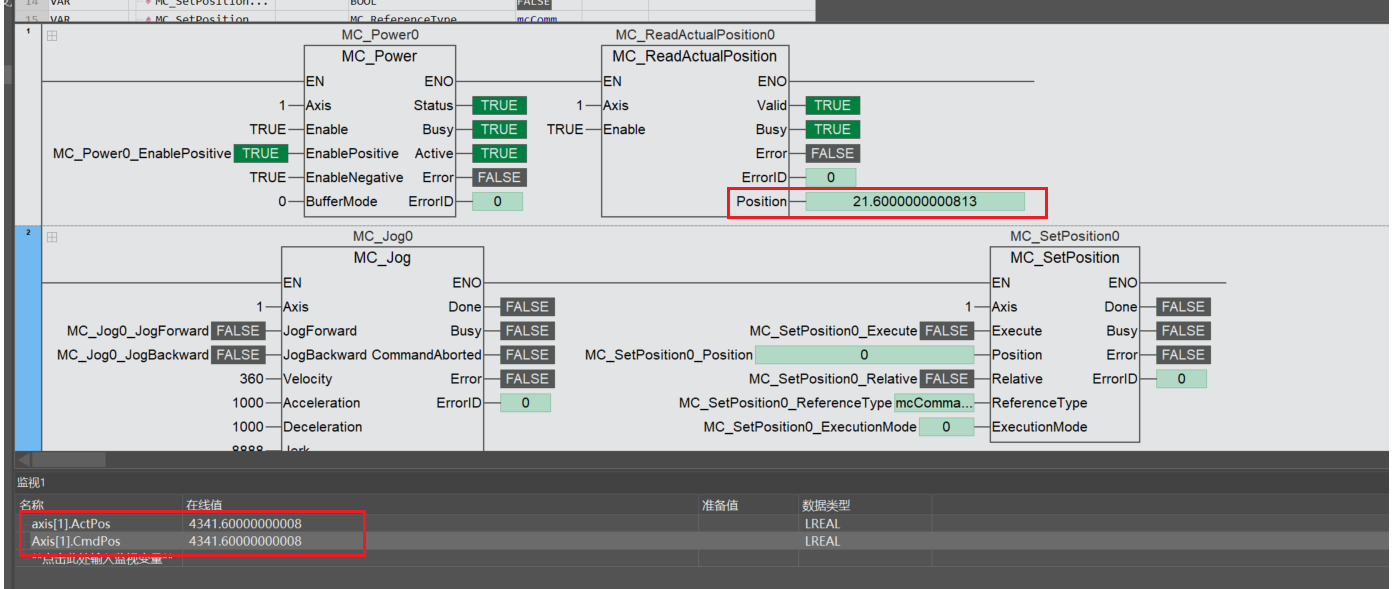Select the MC_SetPosition function block title
The height and width of the screenshot is (589, 1399).
click(x=1064, y=258)
